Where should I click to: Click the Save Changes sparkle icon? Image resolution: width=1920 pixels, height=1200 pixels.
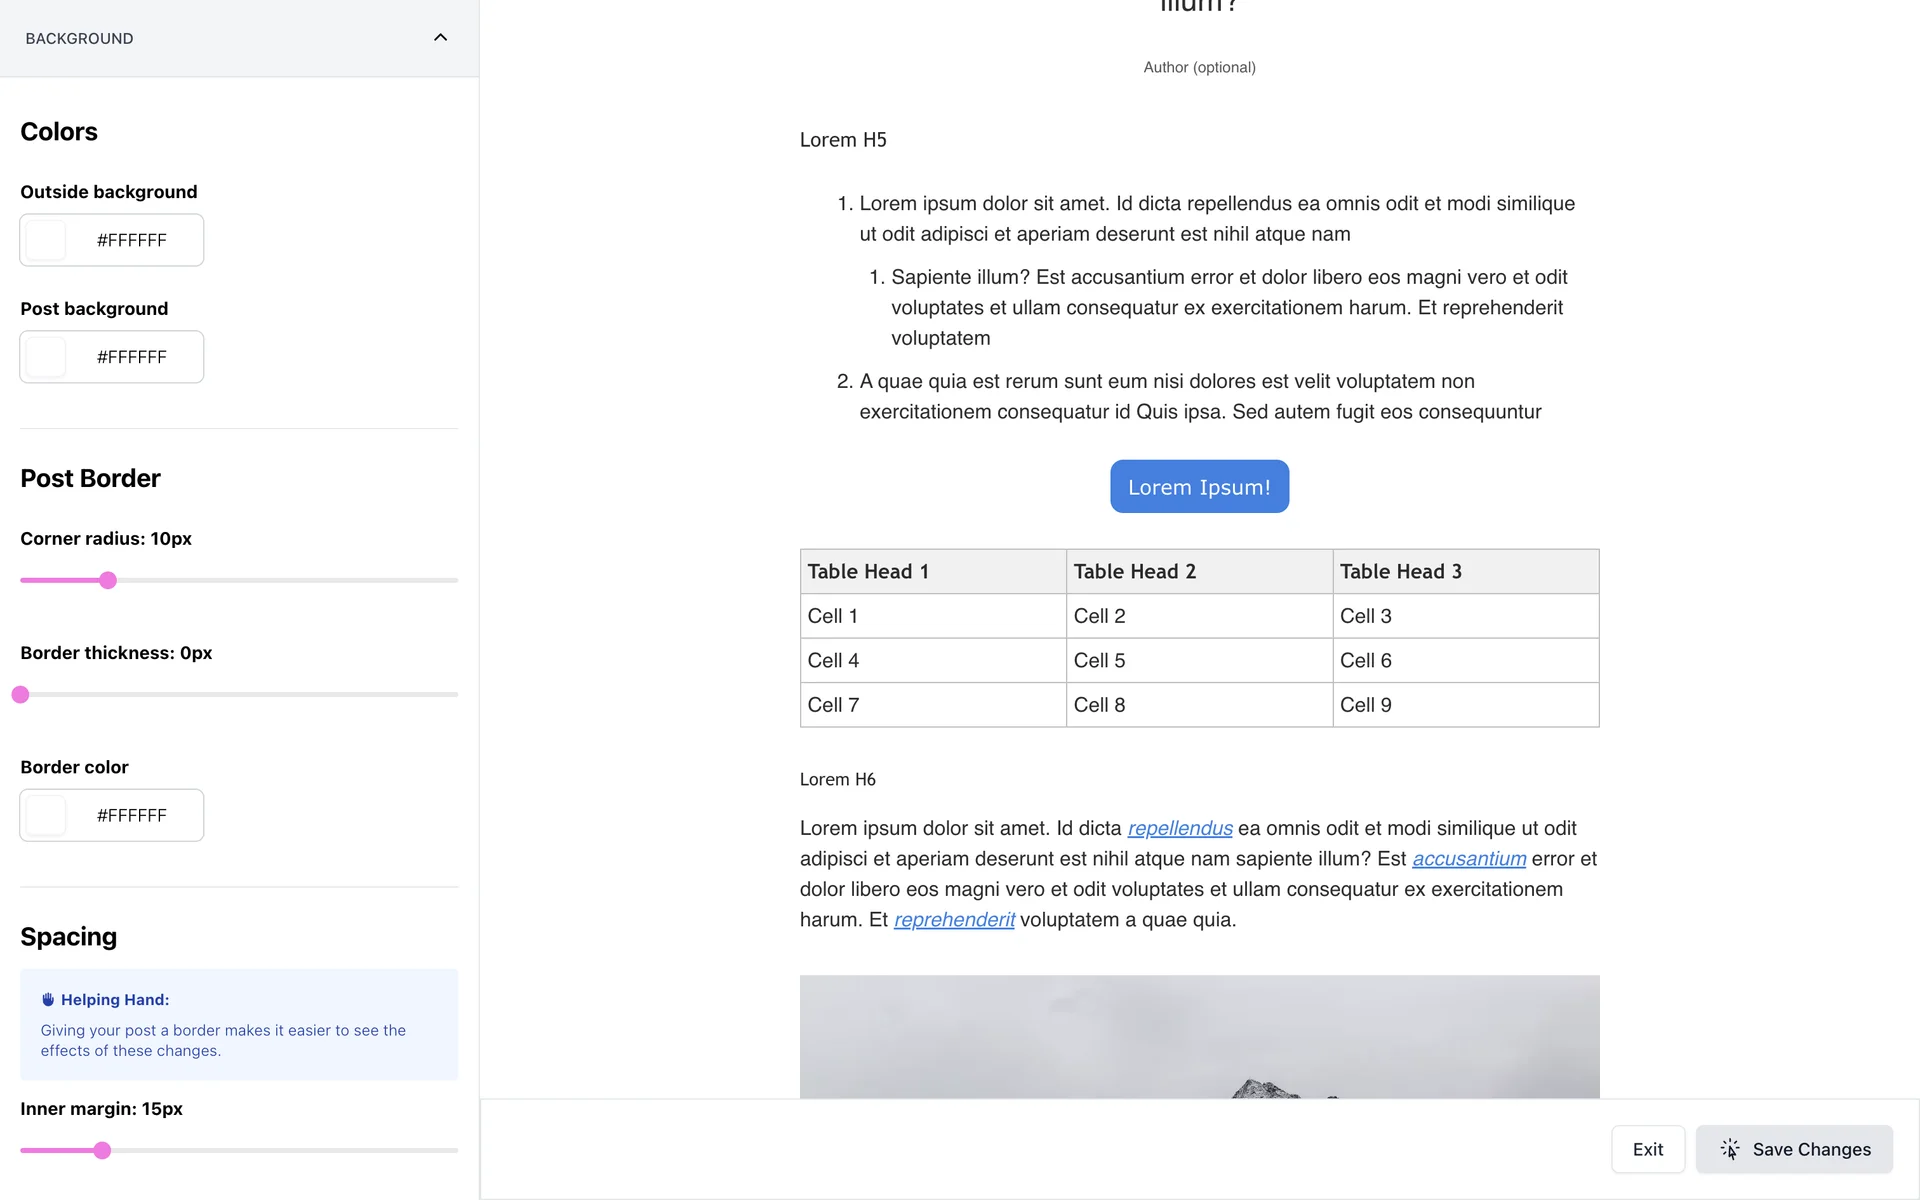(1730, 1149)
